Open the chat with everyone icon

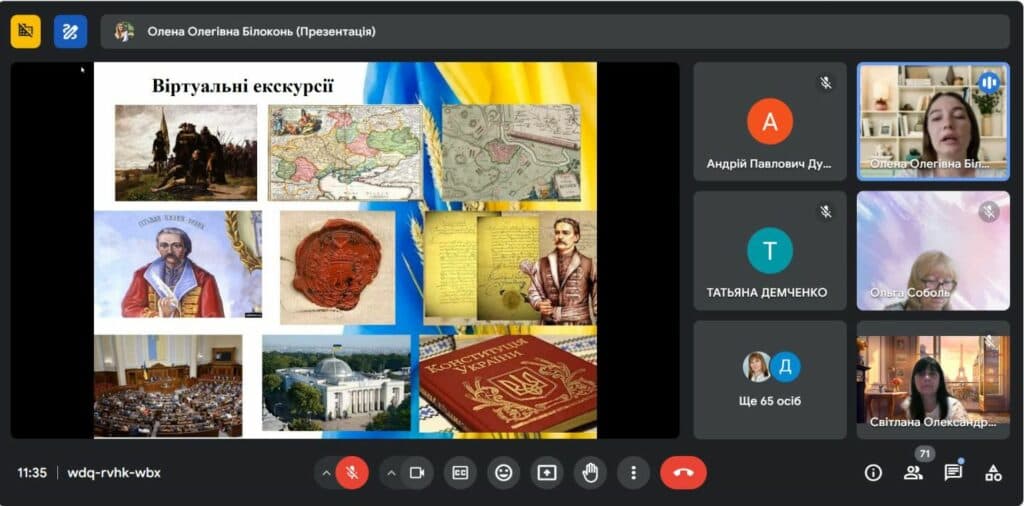(x=953, y=473)
